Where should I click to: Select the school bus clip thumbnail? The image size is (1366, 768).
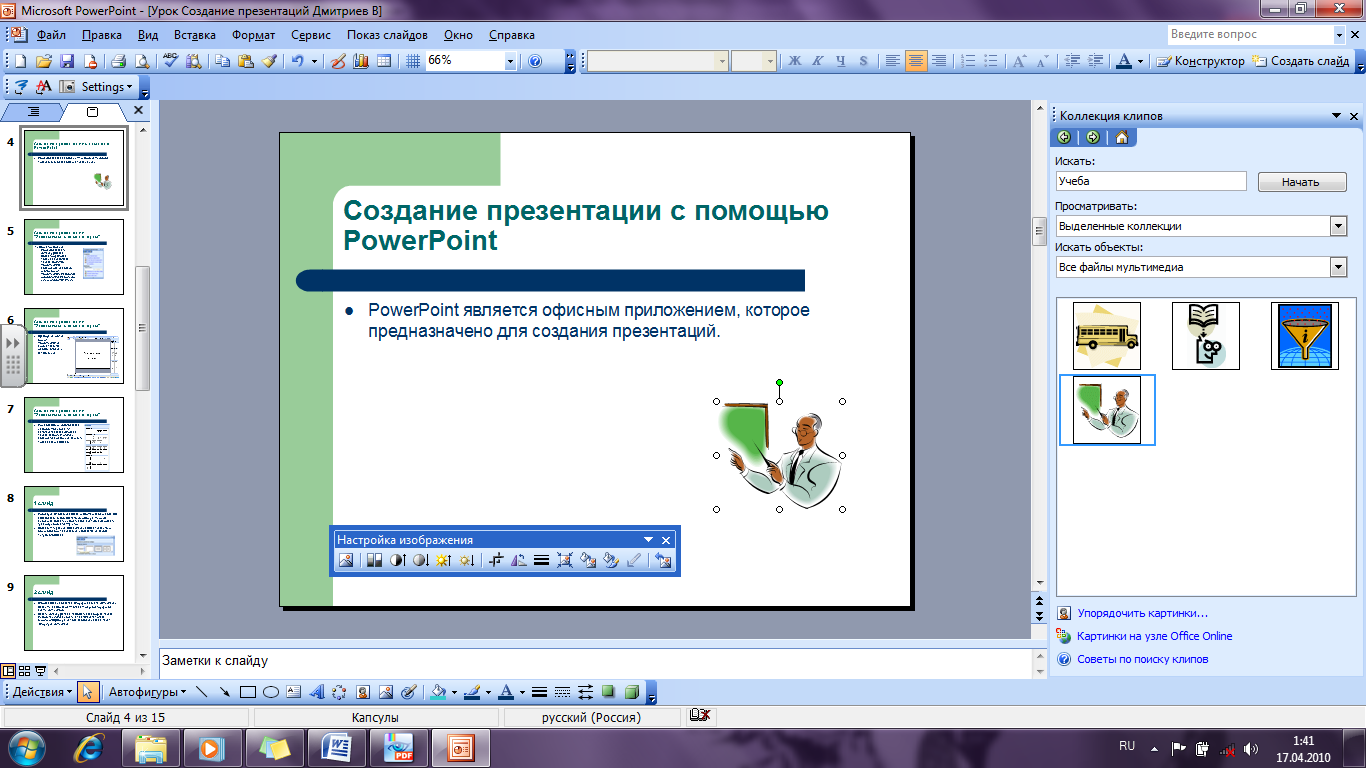point(1106,336)
